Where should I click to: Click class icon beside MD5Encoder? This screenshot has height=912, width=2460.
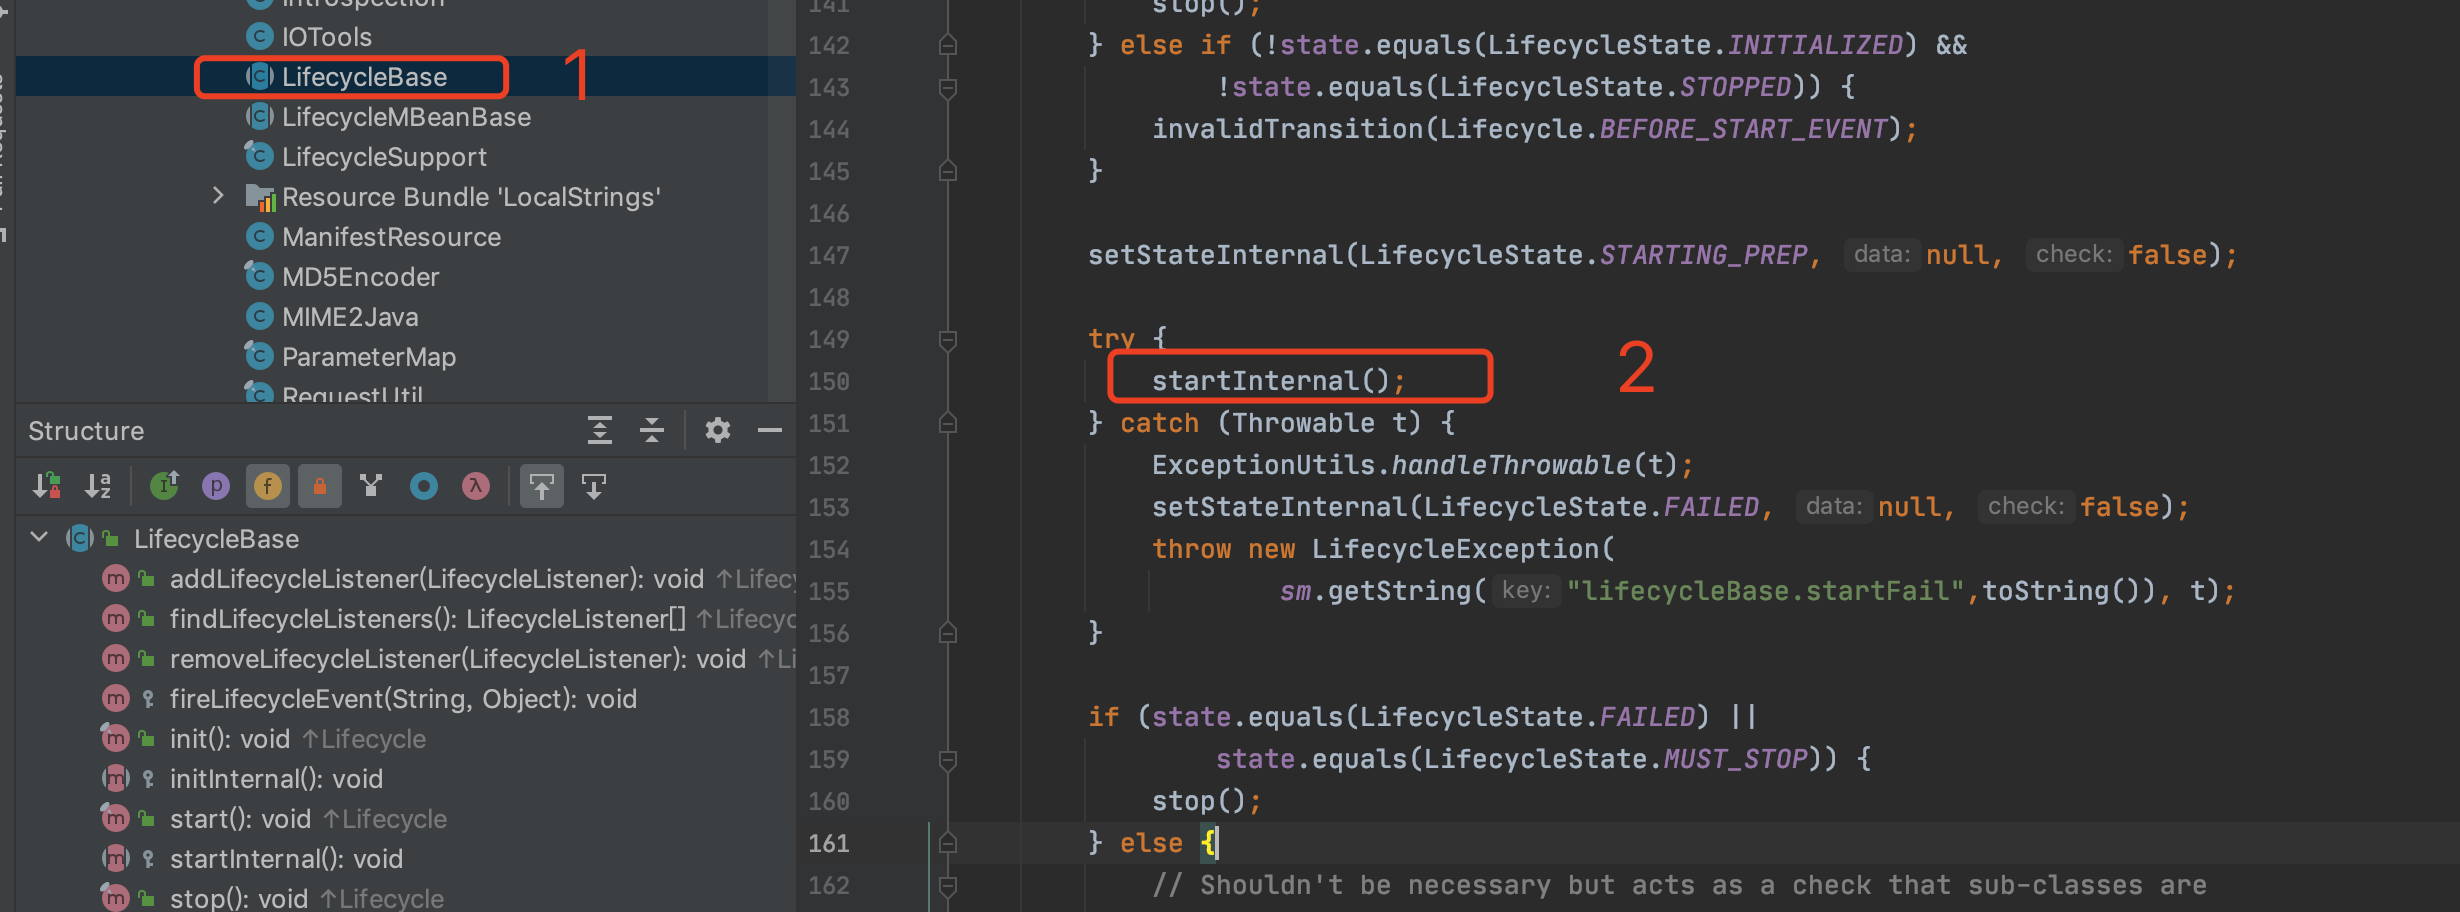pyautogui.click(x=260, y=276)
